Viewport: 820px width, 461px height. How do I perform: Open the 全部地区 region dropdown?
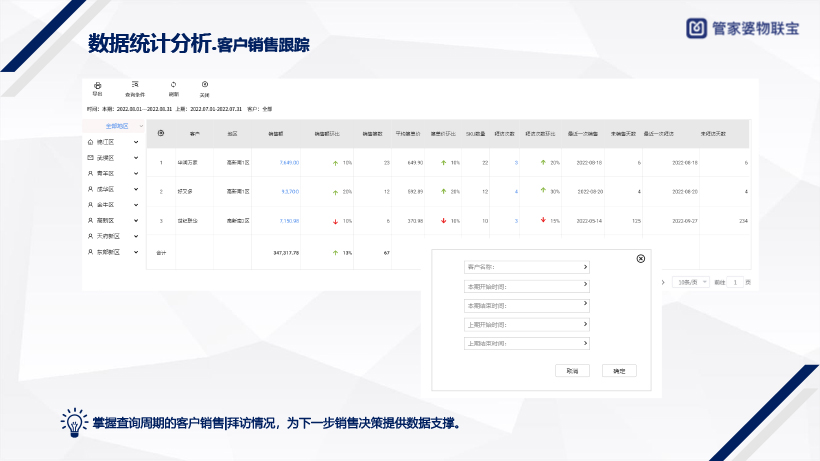tap(139, 126)
